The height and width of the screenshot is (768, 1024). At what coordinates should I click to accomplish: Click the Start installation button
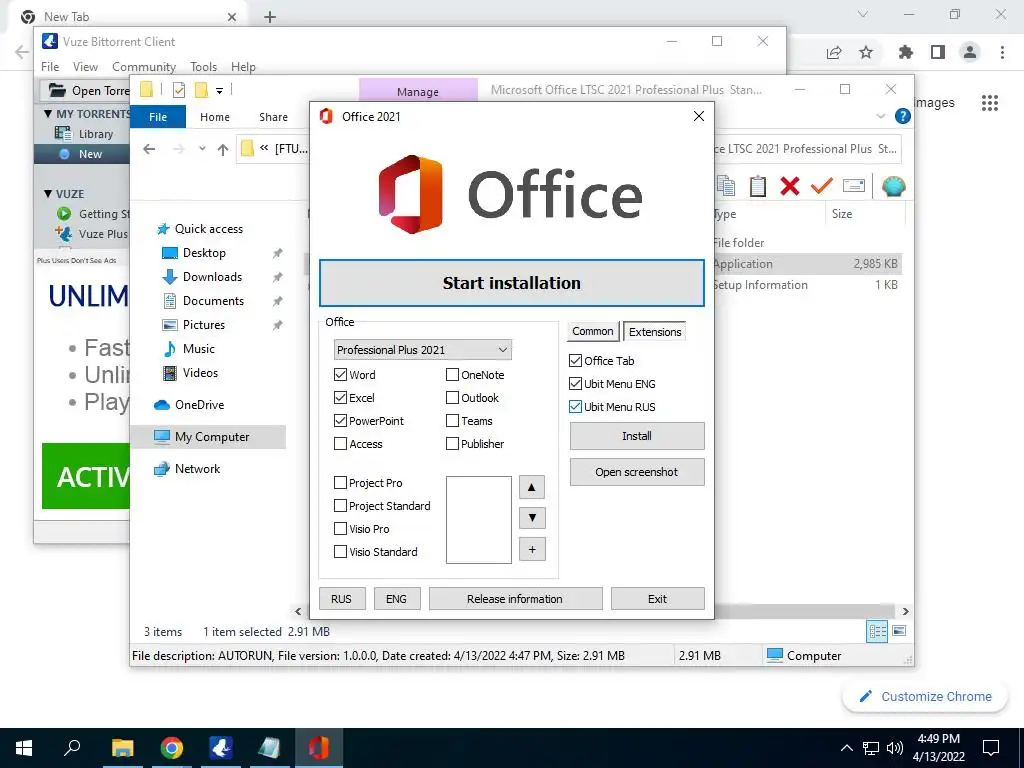click(511, 283)
